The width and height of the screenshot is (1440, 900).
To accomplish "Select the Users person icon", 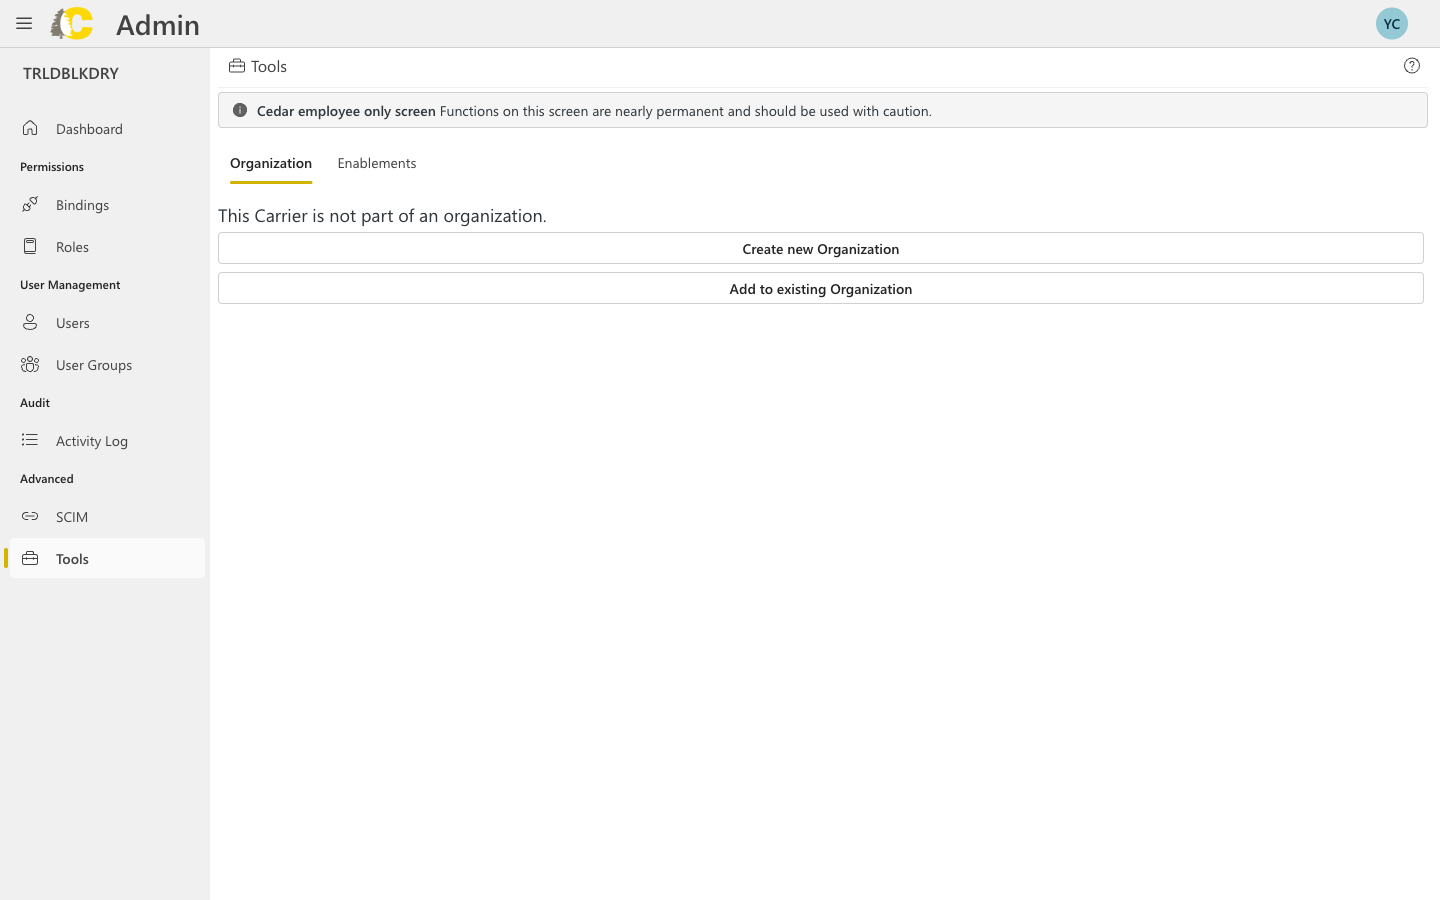I will pos(30,322).
